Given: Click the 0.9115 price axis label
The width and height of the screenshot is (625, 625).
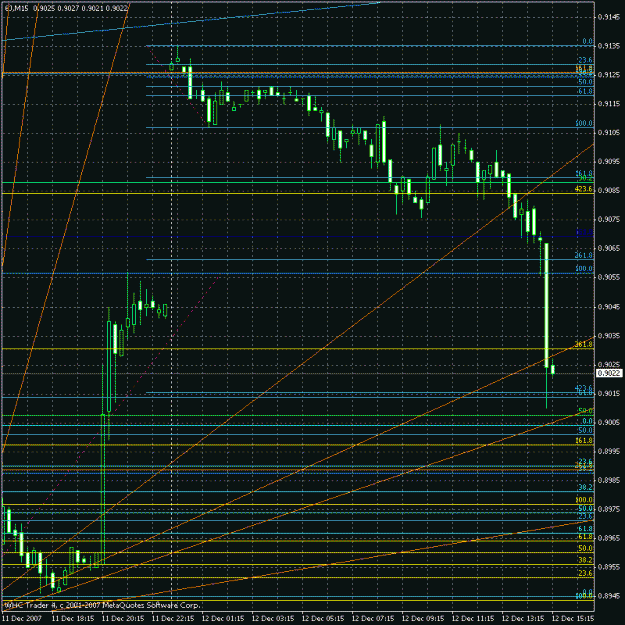Looking at the screenshot, I should tap(609, 104).
